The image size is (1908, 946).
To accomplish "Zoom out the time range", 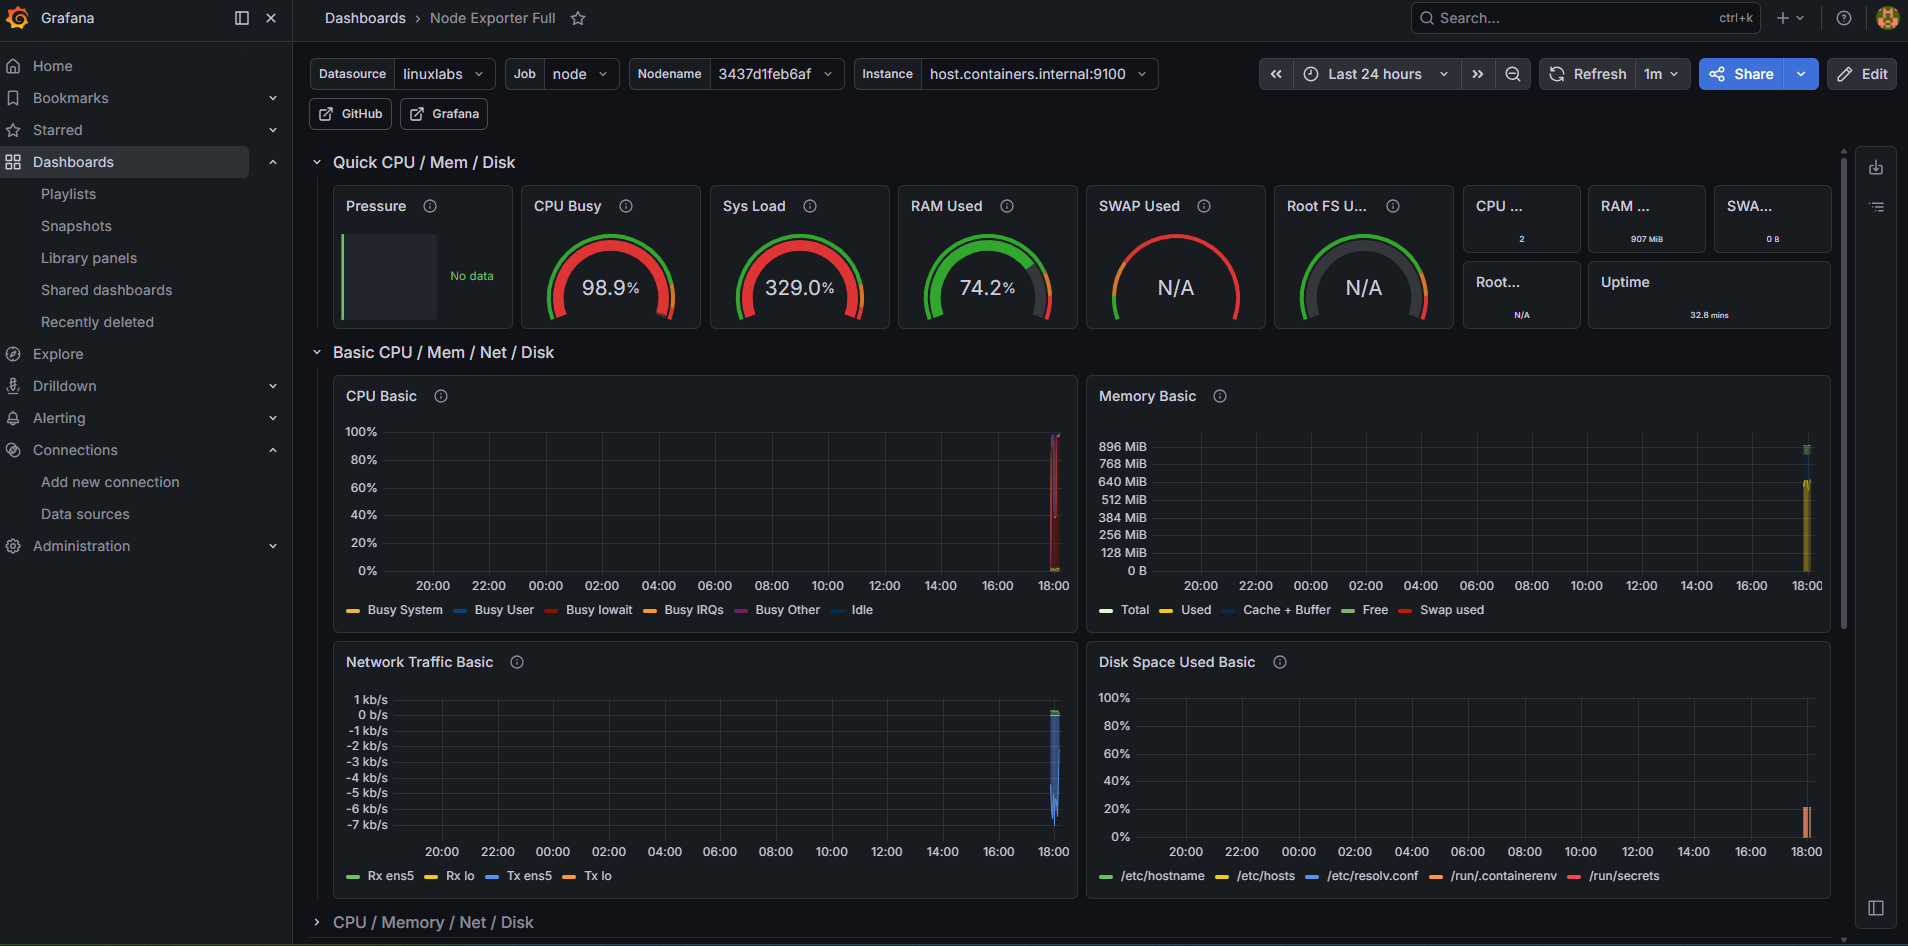I will click(1513, 74).
